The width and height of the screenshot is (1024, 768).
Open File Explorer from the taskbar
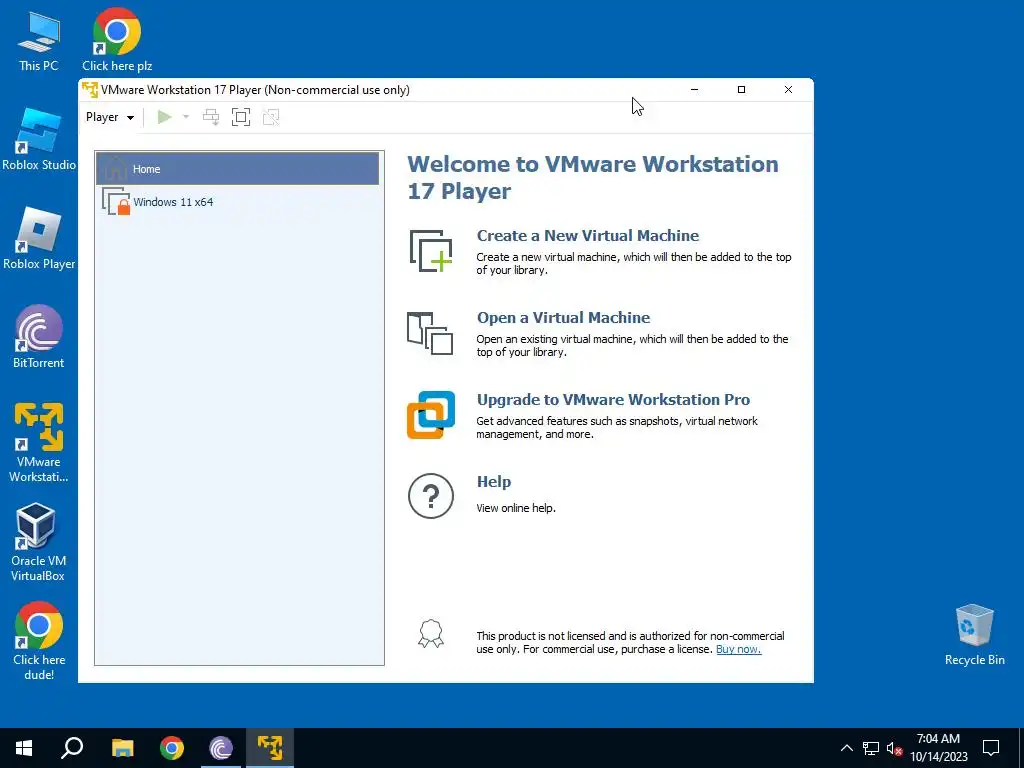point(123,748)
